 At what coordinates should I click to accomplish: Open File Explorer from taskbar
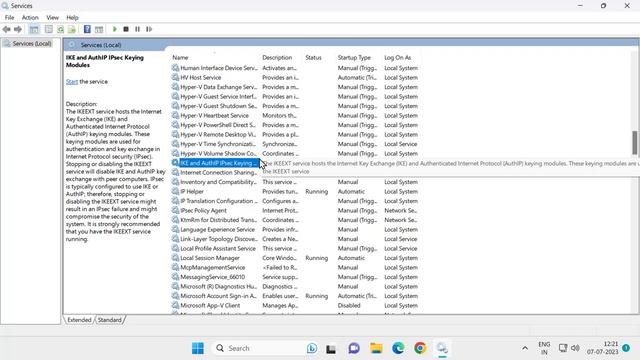tap(376, 348)
